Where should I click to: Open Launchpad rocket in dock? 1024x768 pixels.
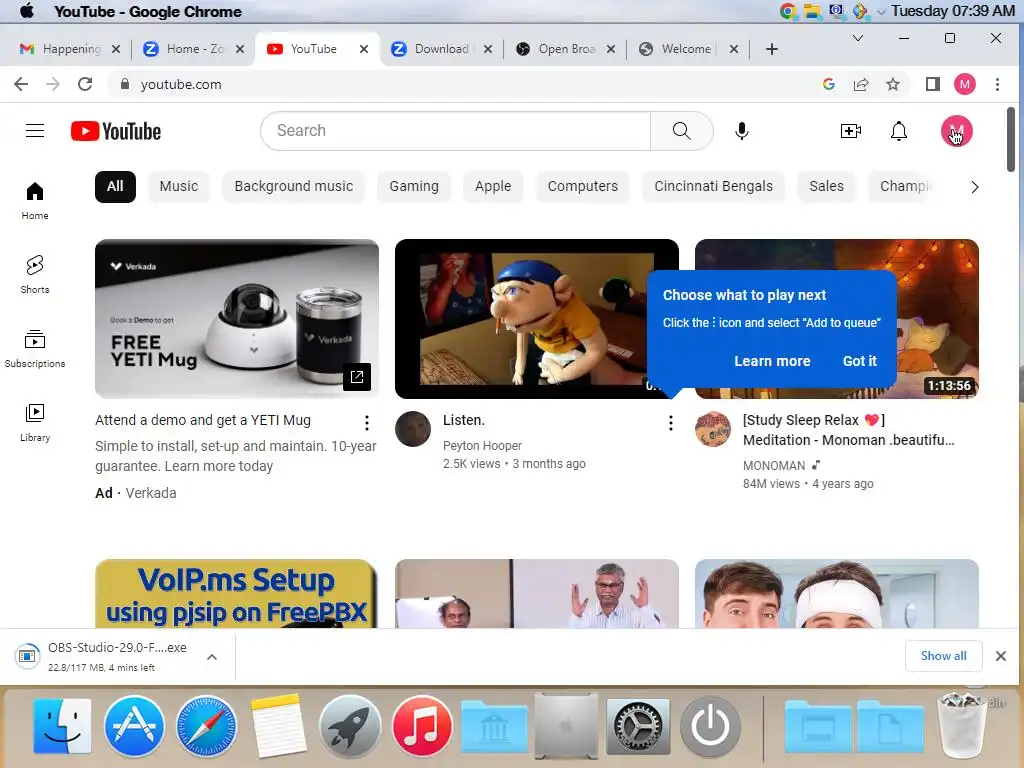click(350, 726)
